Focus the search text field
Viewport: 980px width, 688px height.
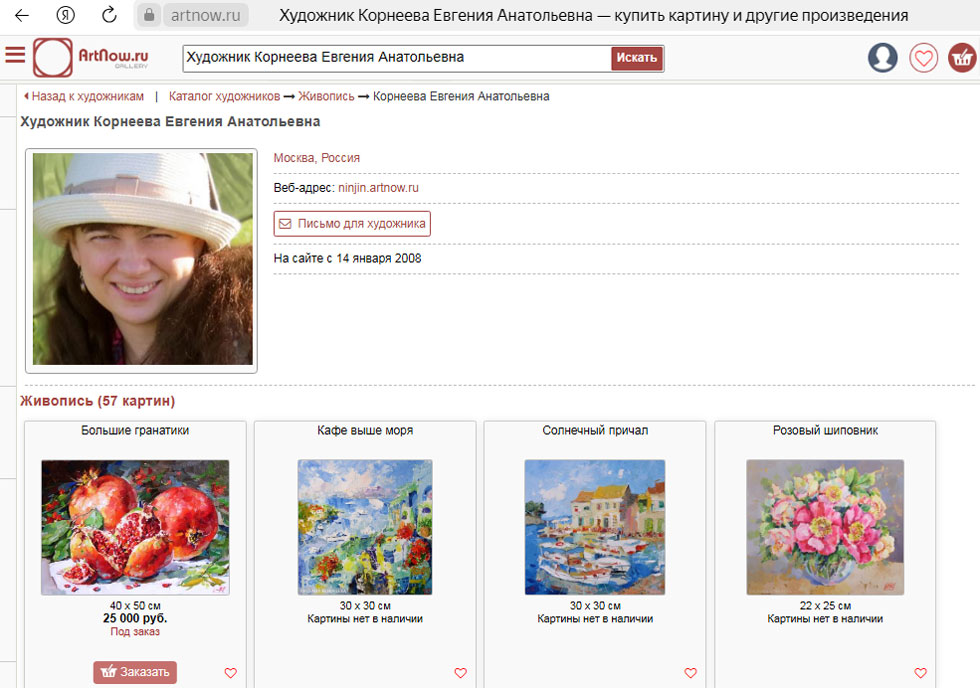point(396,58)
